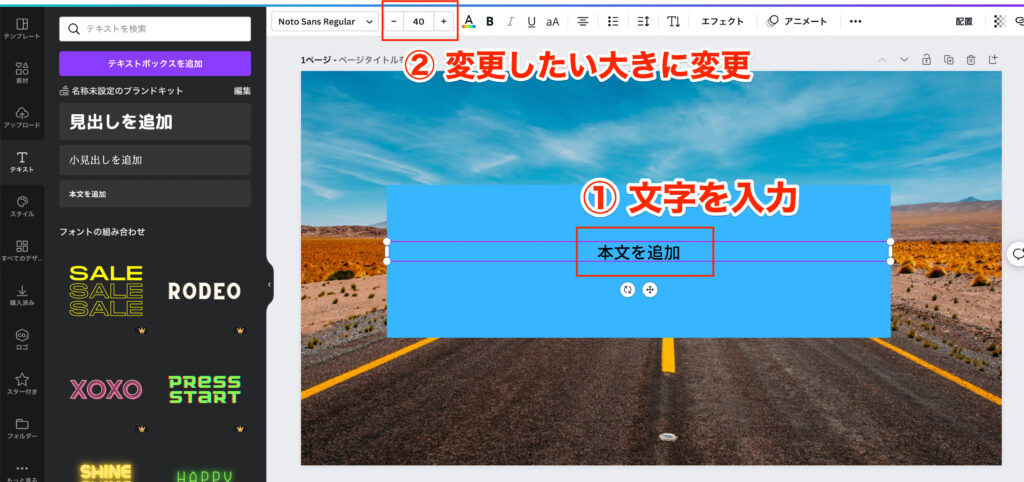Choose the XOXO font combination
Viewport: 1024px width, 482px height.
coord(106,390)
